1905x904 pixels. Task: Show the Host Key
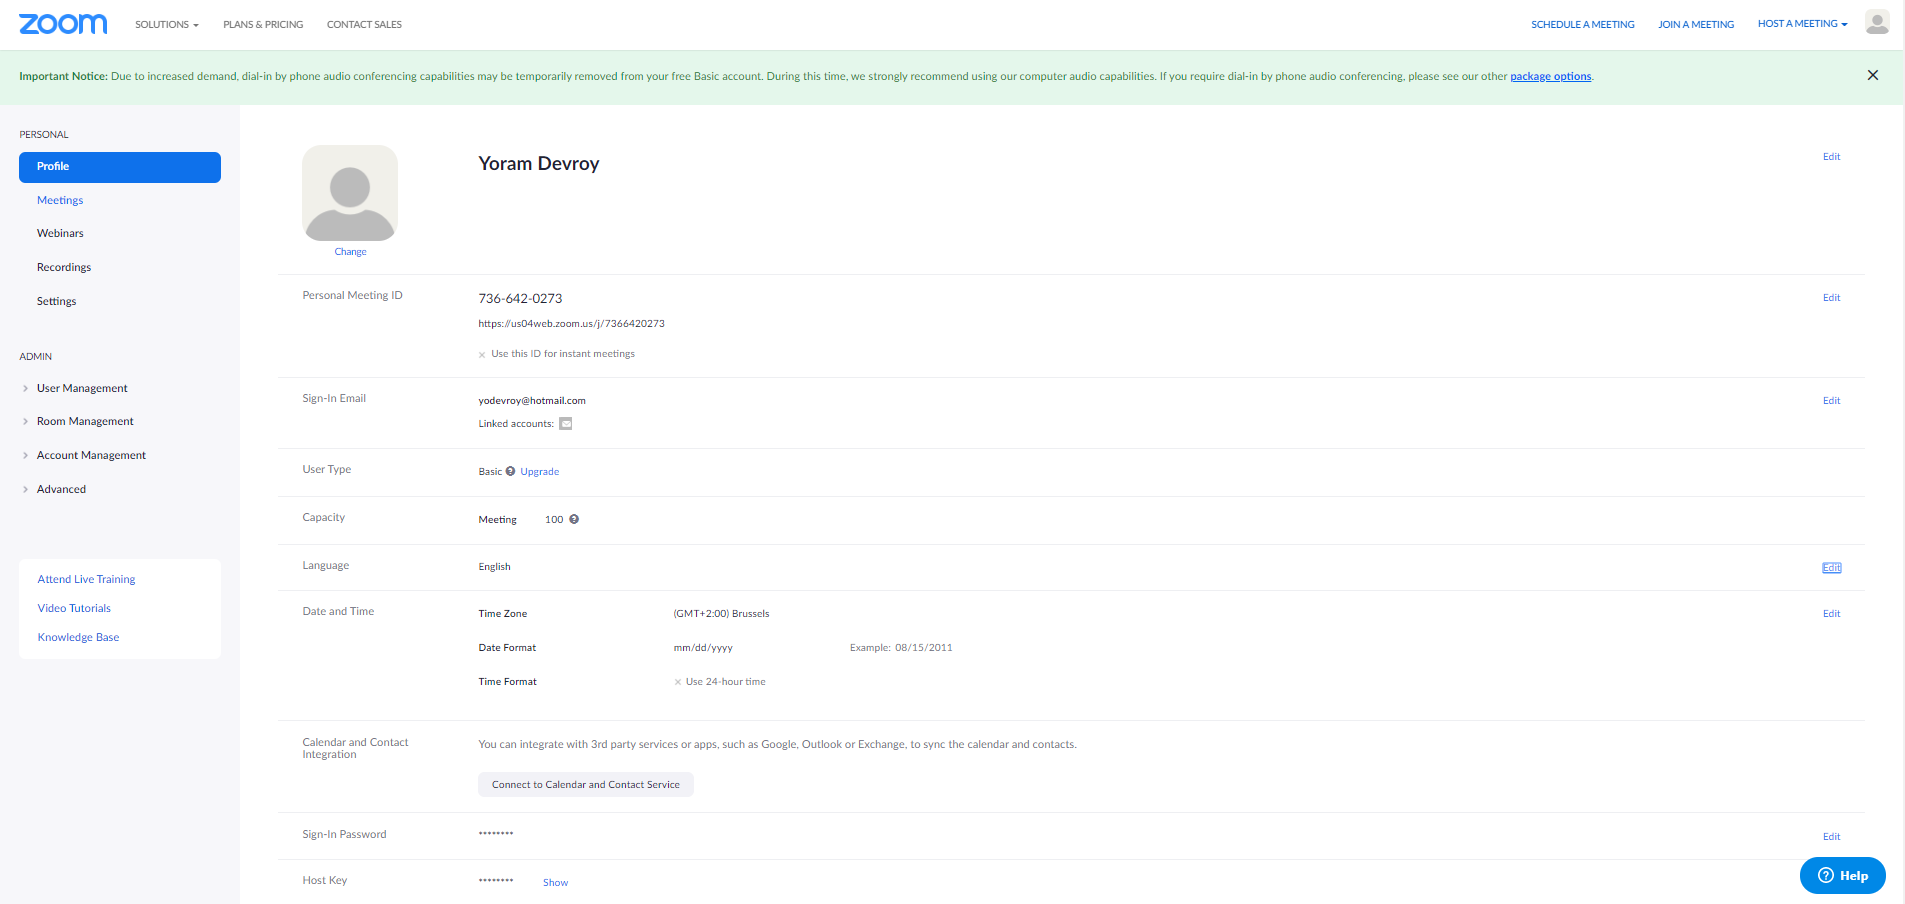tap(555, 882)
